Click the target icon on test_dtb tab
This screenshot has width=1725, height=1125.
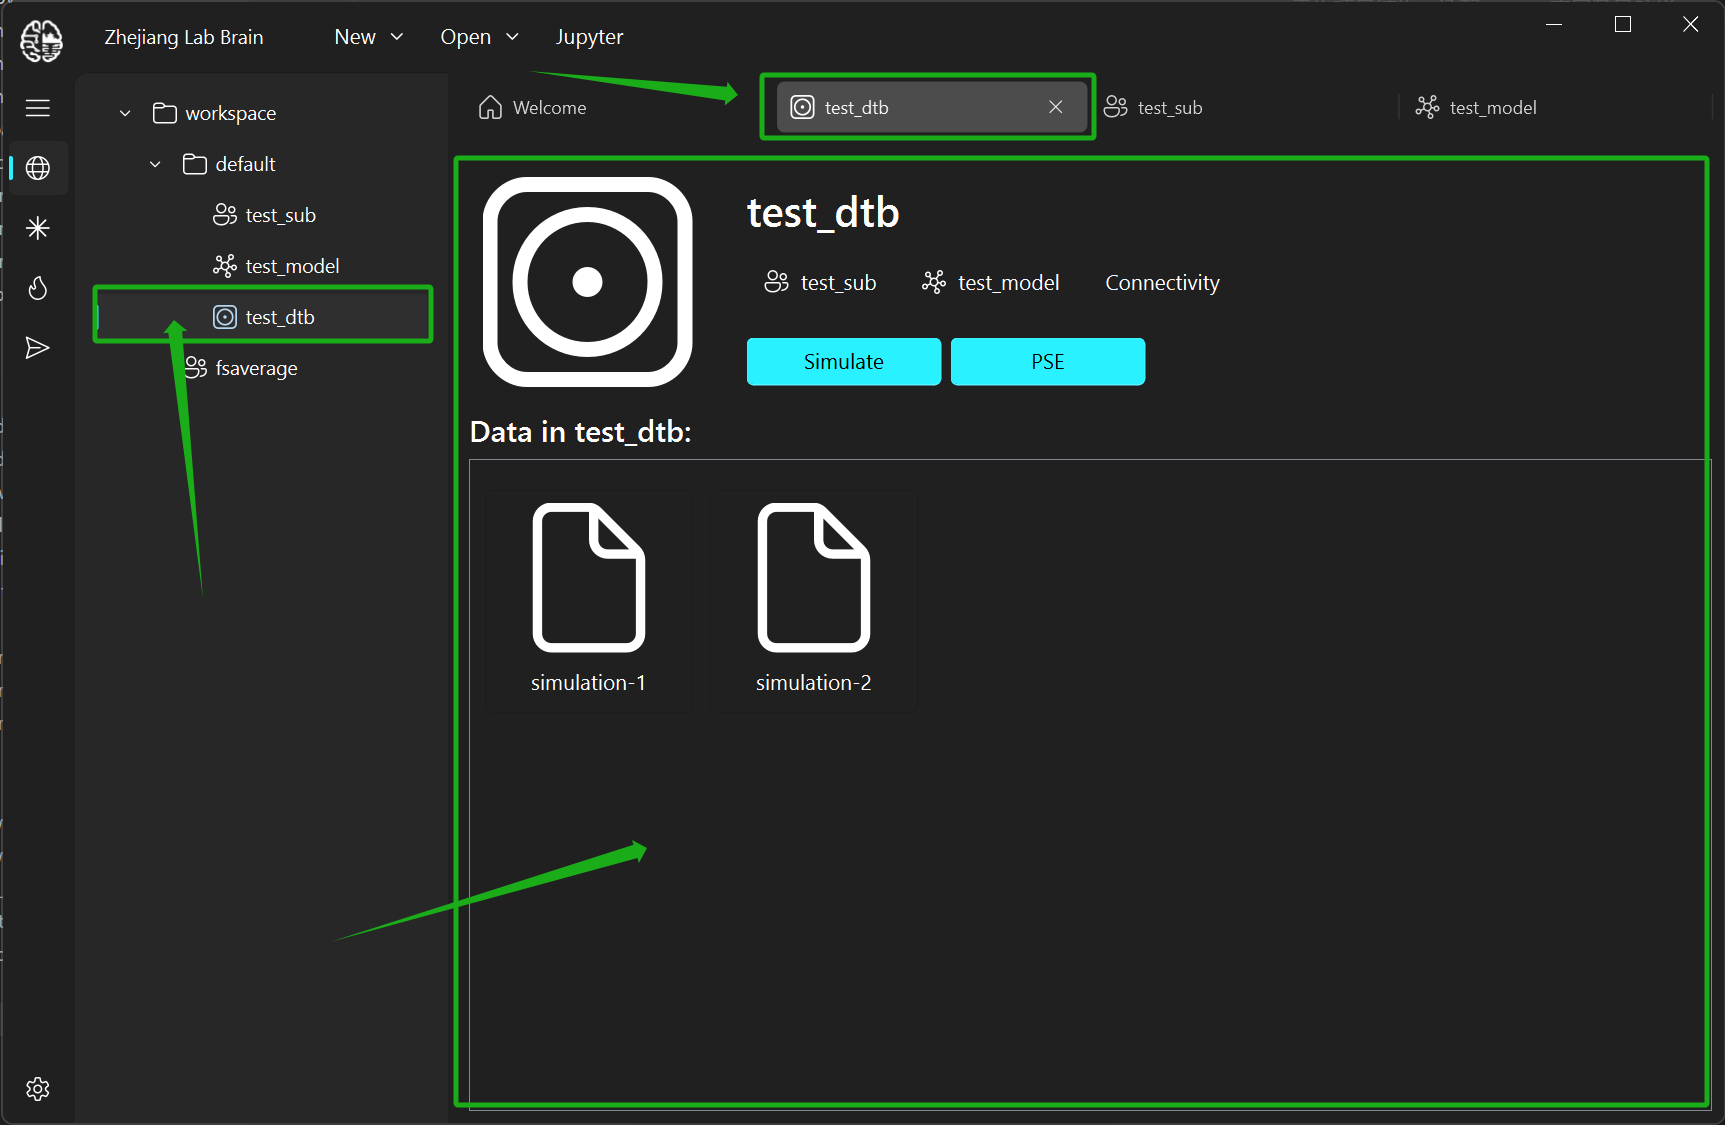tap(802, 107)
